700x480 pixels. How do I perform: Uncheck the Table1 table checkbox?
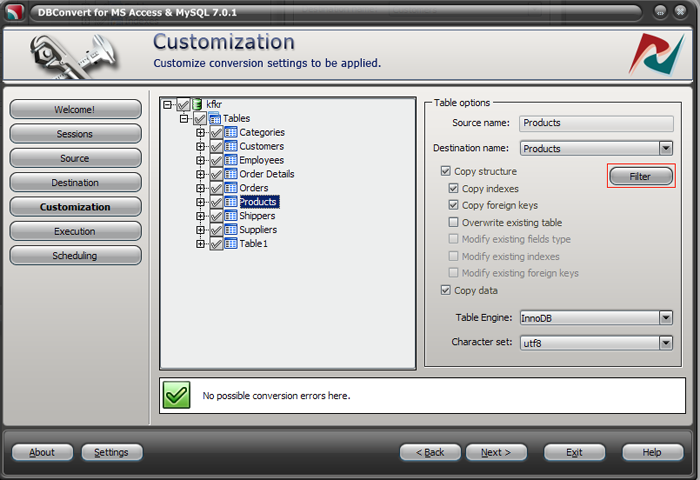[x=216, y=244]
